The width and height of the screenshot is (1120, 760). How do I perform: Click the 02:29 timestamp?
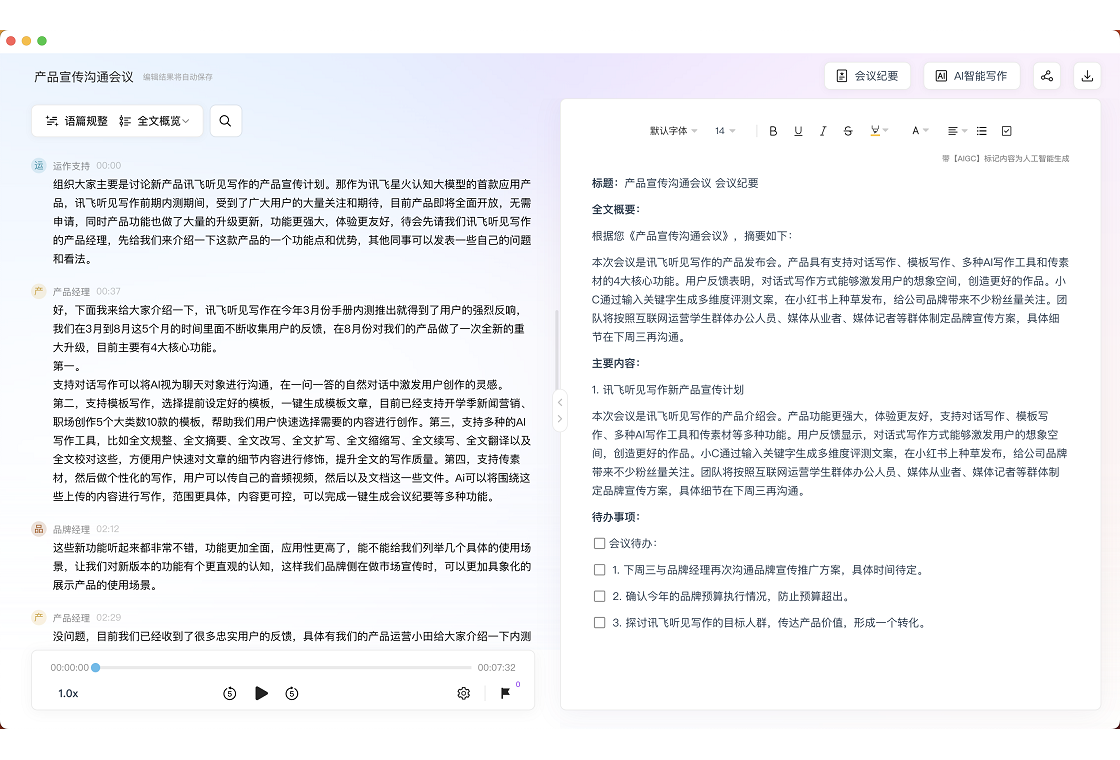point(109,618)
